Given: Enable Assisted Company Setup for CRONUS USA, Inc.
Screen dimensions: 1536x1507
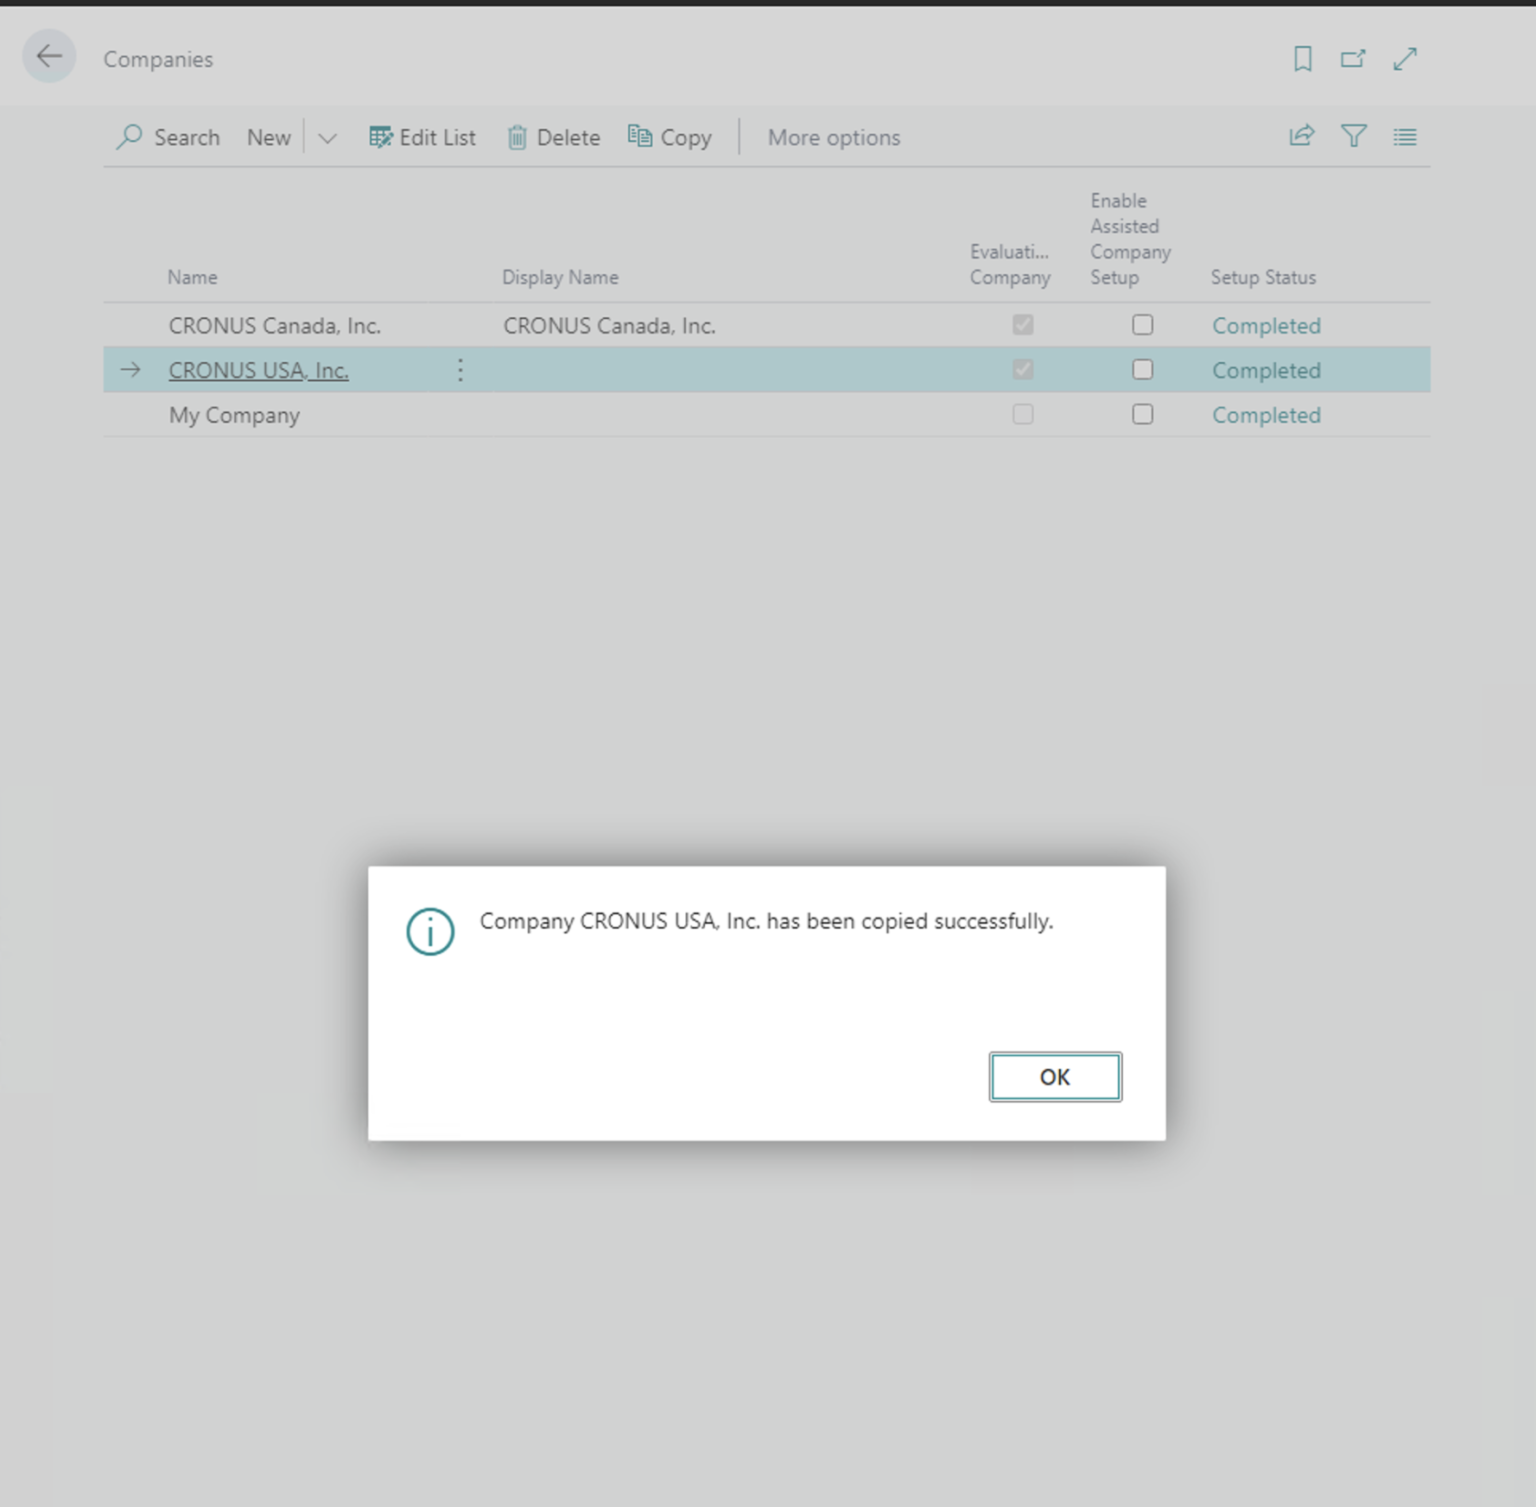Looking at the screenshot, I should pyautogui.click(x=1143, y=369).
